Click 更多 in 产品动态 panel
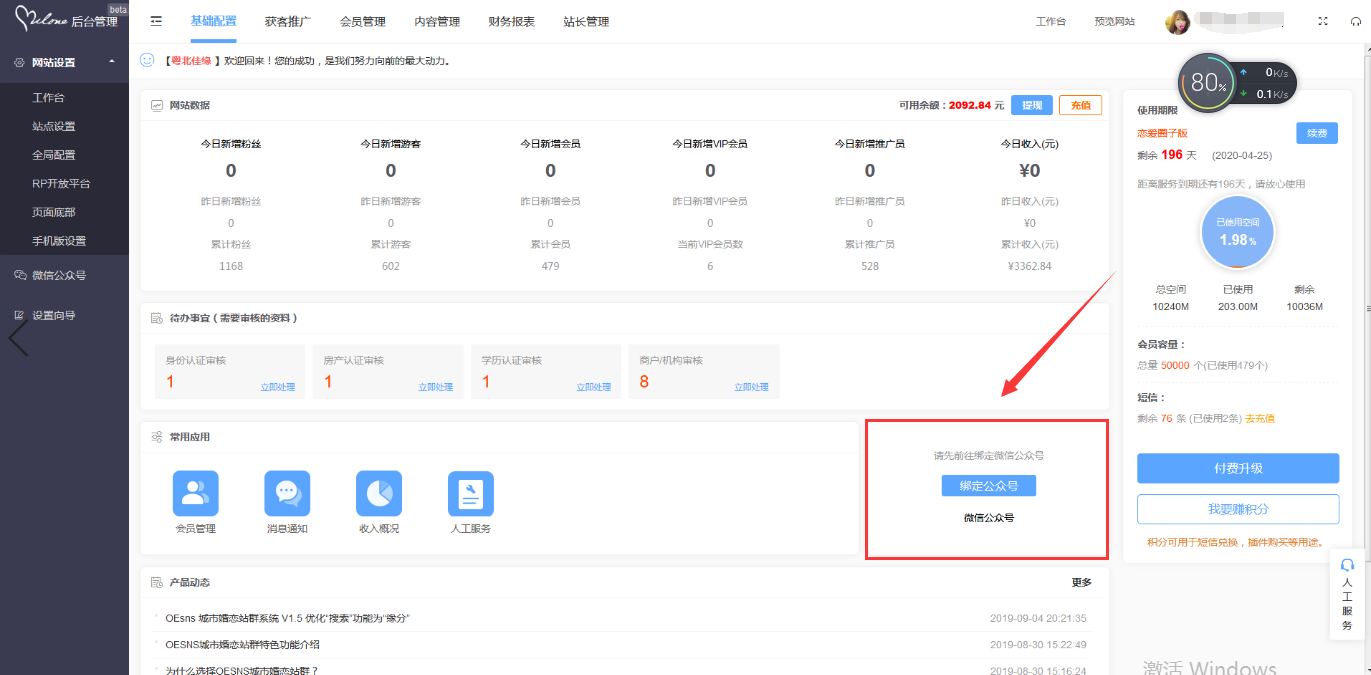The height and width of the screenshot is (675, 1371). [1082, 582]
